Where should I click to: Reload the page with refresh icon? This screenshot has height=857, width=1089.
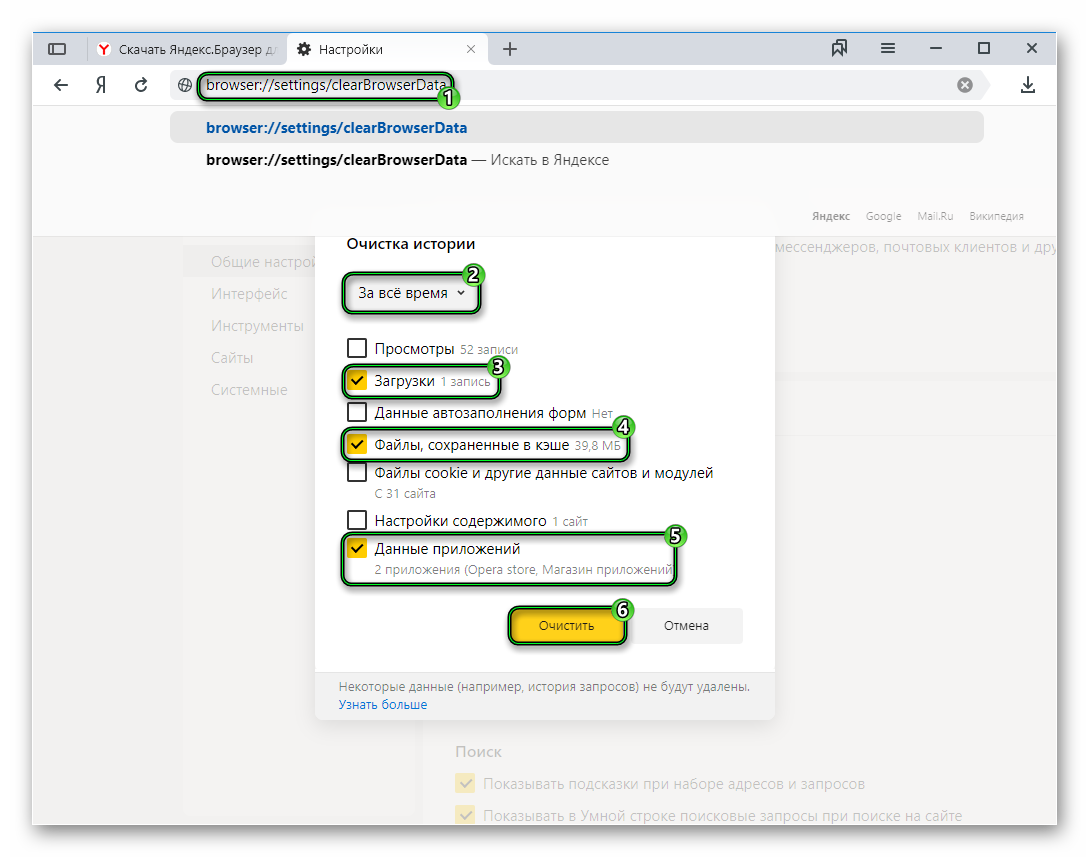click(141, 86)
